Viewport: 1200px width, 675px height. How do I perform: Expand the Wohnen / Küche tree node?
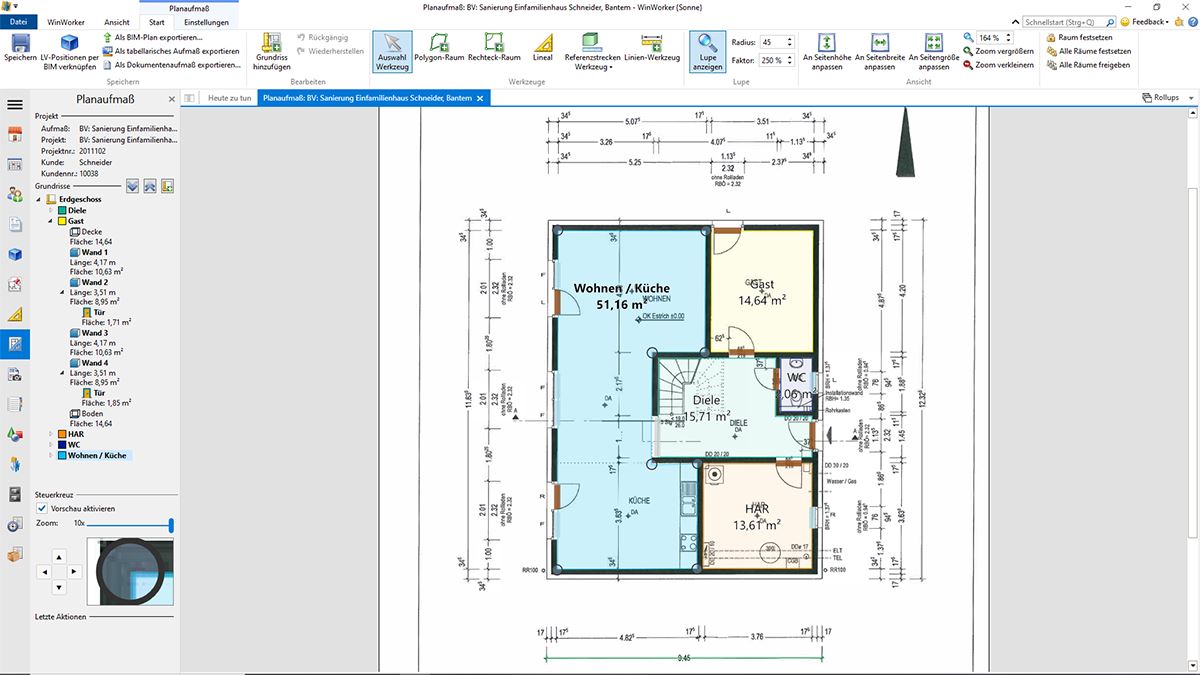(50, 455)
